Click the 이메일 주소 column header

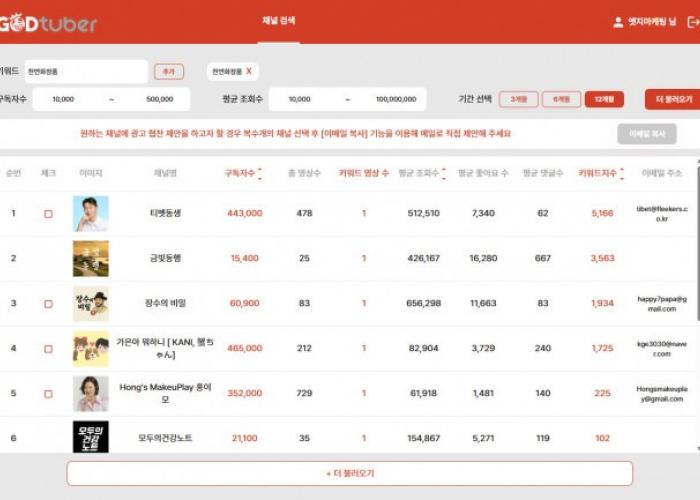[662, 173]
